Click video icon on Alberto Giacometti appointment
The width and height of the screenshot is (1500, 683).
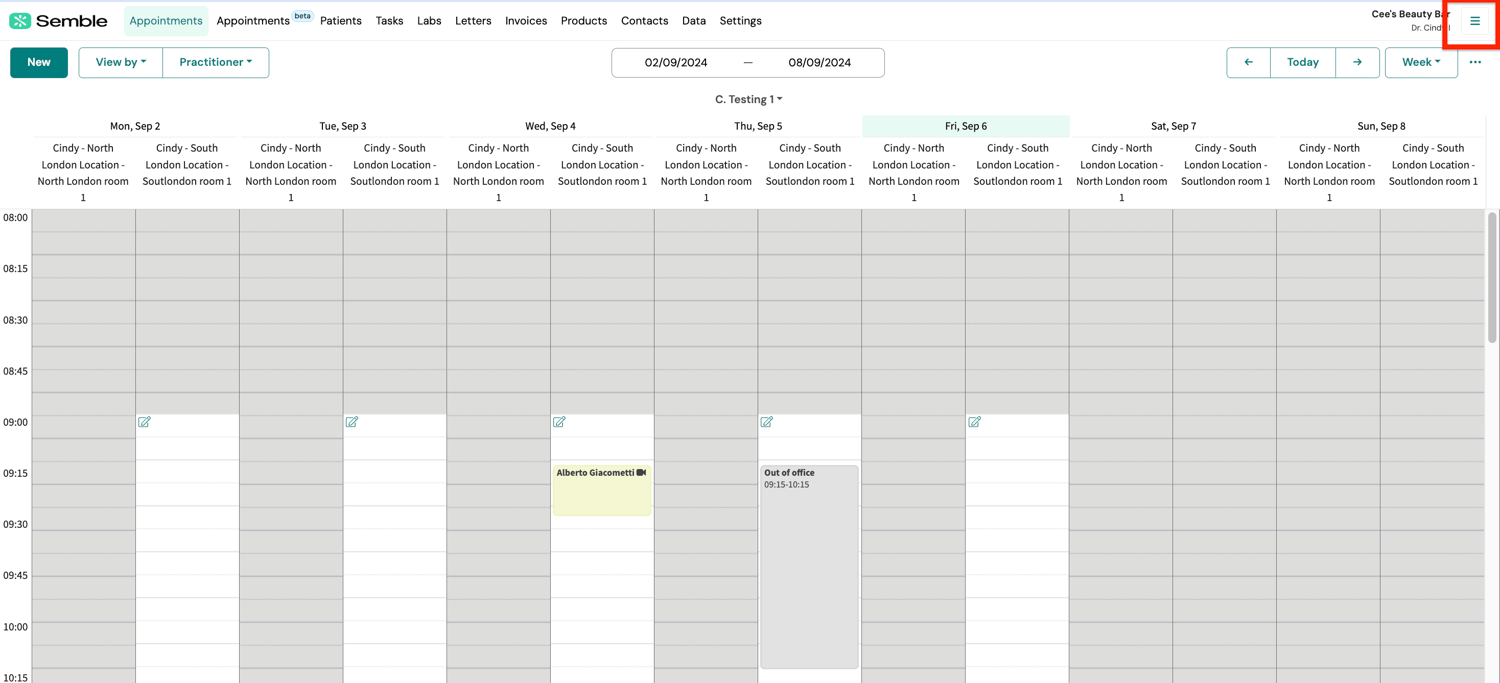point(641,473)
